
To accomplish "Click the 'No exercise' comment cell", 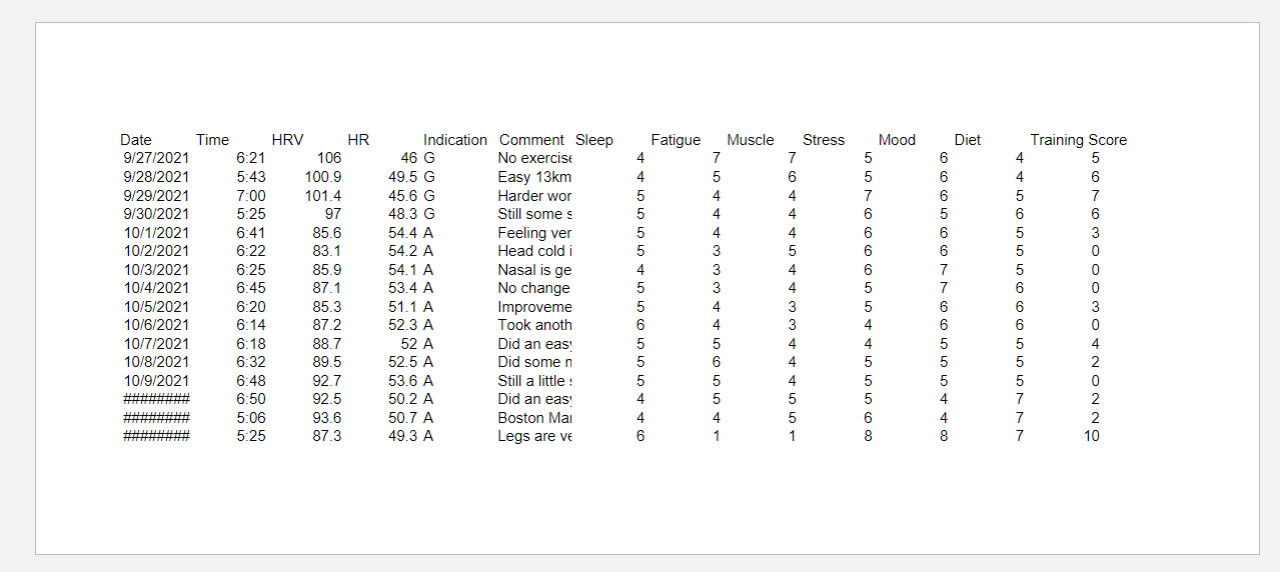I will 535,158.
